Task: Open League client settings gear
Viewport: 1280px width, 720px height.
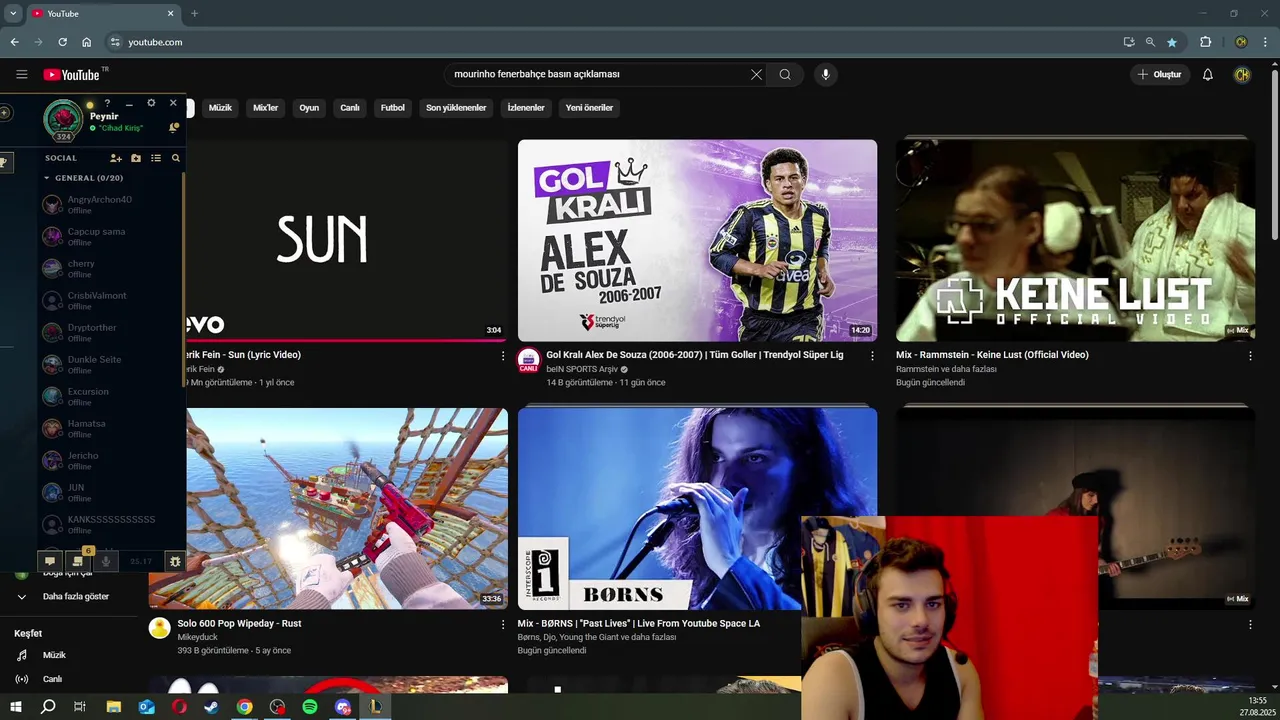Action: (151, 103)
